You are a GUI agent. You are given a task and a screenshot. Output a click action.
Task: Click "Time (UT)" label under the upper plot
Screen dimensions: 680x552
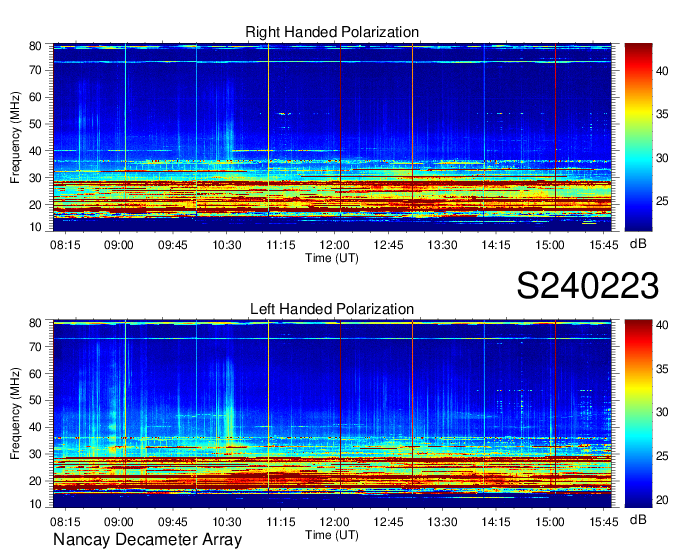[x=332, y=258]
